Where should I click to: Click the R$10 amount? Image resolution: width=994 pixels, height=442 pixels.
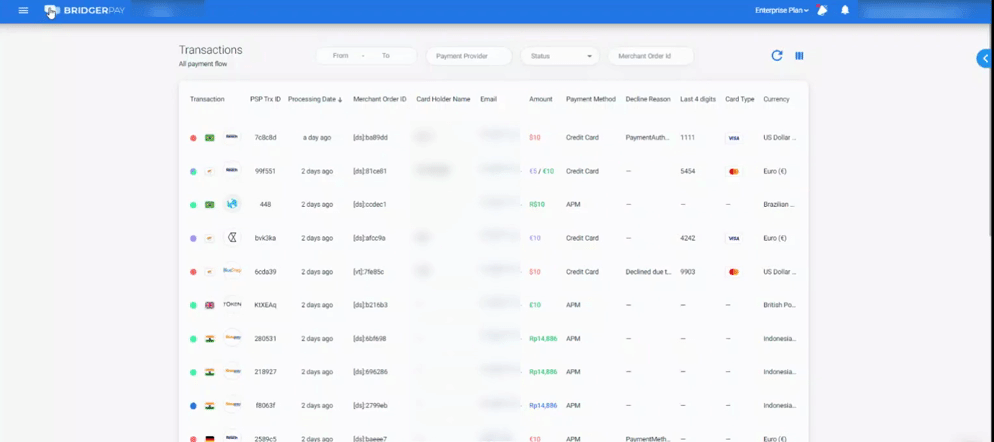pyautogui.click(x=537, y=205)
